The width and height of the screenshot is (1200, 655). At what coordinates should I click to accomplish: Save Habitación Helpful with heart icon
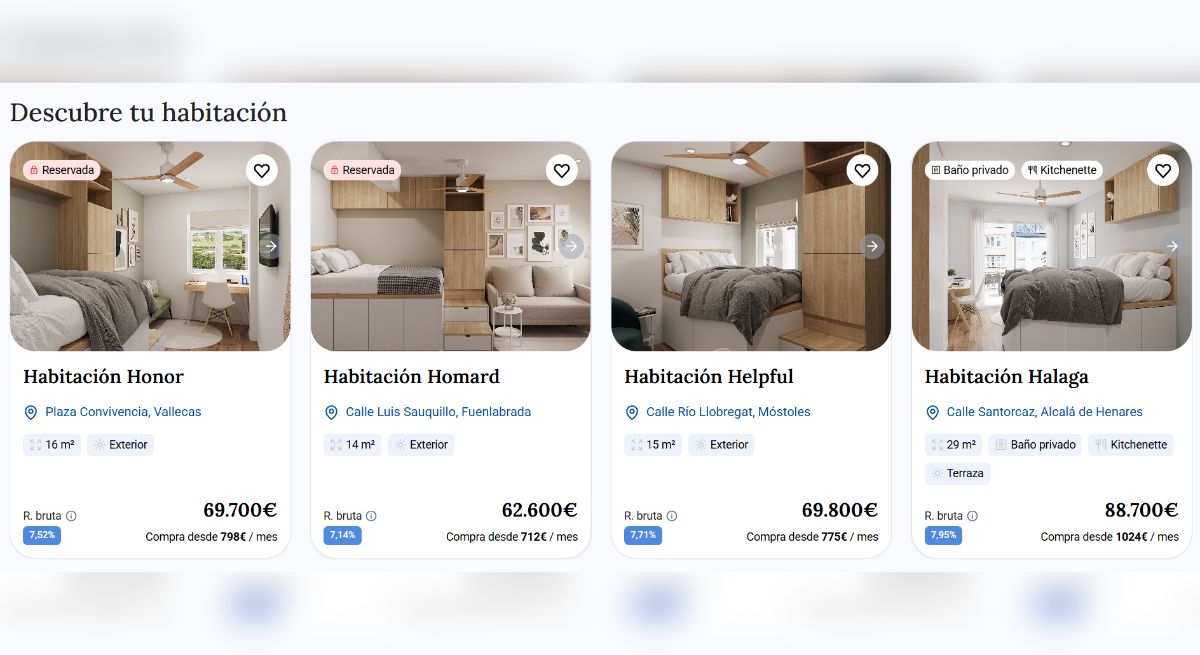(x=862, y=170)
